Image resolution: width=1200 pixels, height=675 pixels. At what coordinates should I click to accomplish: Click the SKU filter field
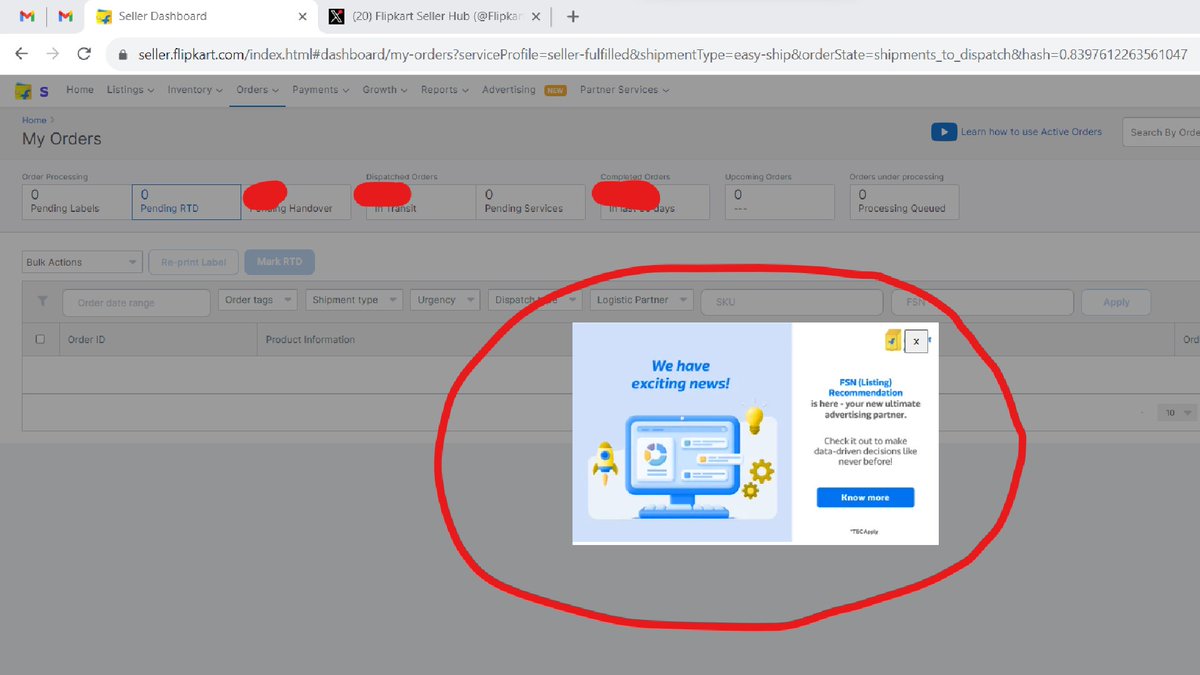(x=792, y=302)
